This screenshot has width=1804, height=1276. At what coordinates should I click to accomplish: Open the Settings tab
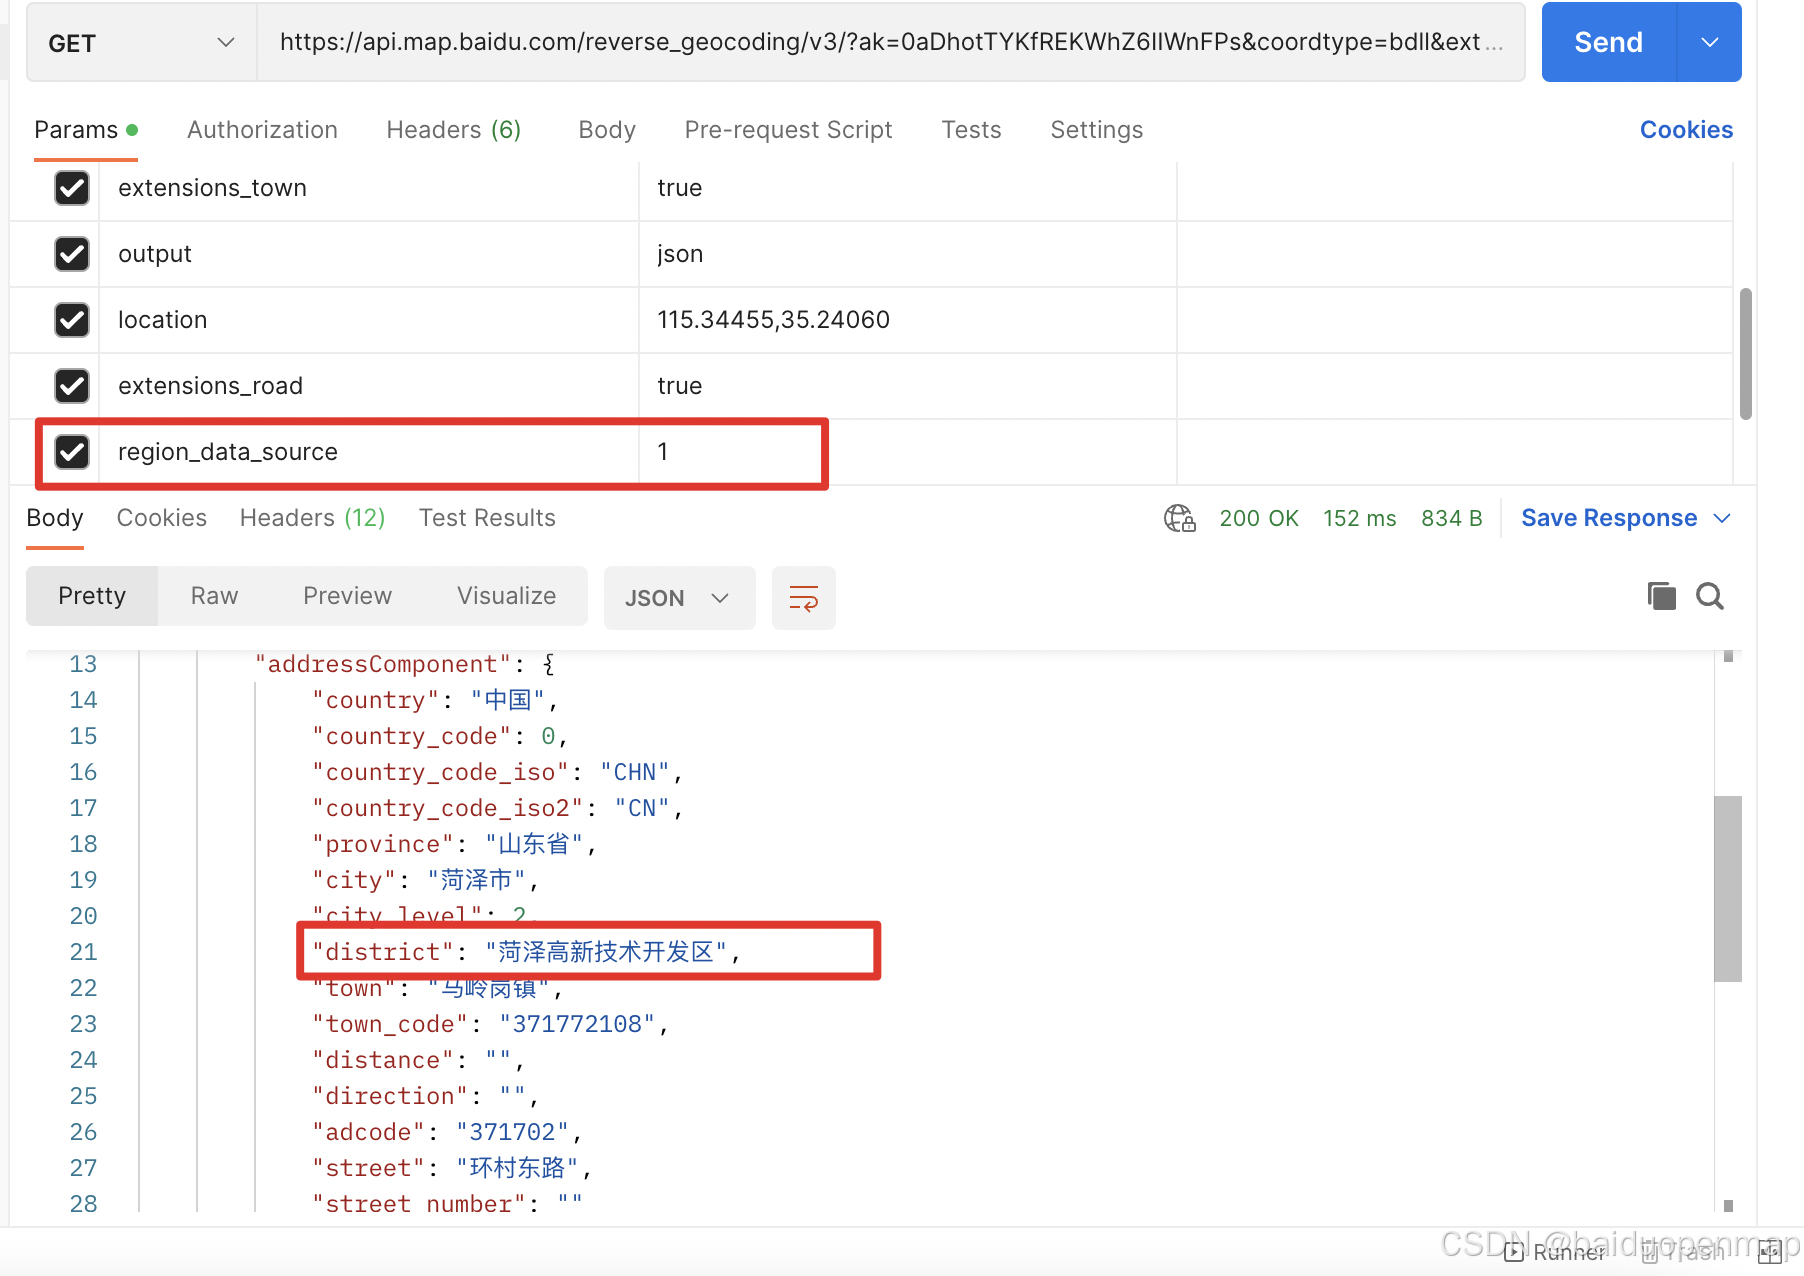pyautogui.click(x=1096, y=130)
